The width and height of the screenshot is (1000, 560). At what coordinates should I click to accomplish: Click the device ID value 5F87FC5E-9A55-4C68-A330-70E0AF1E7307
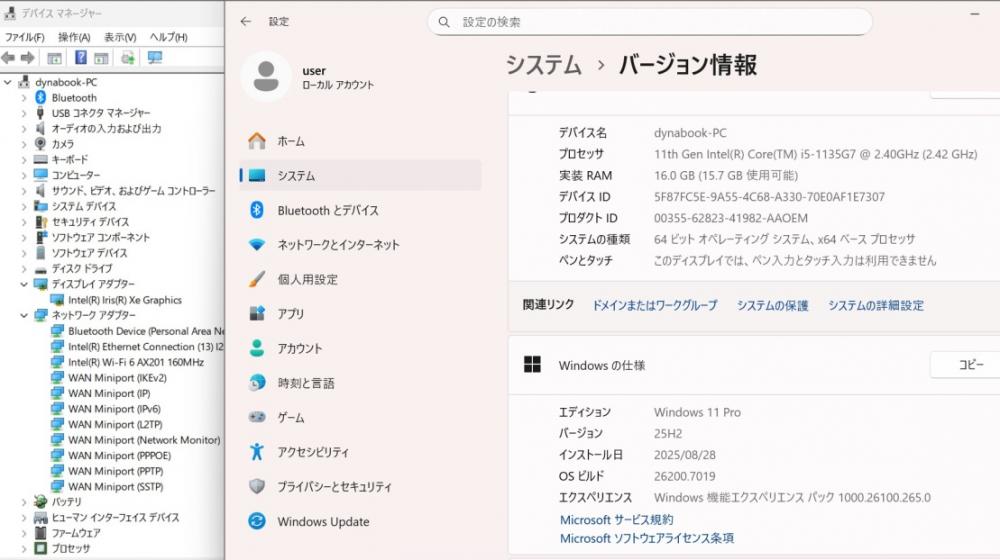click(769, 196)
